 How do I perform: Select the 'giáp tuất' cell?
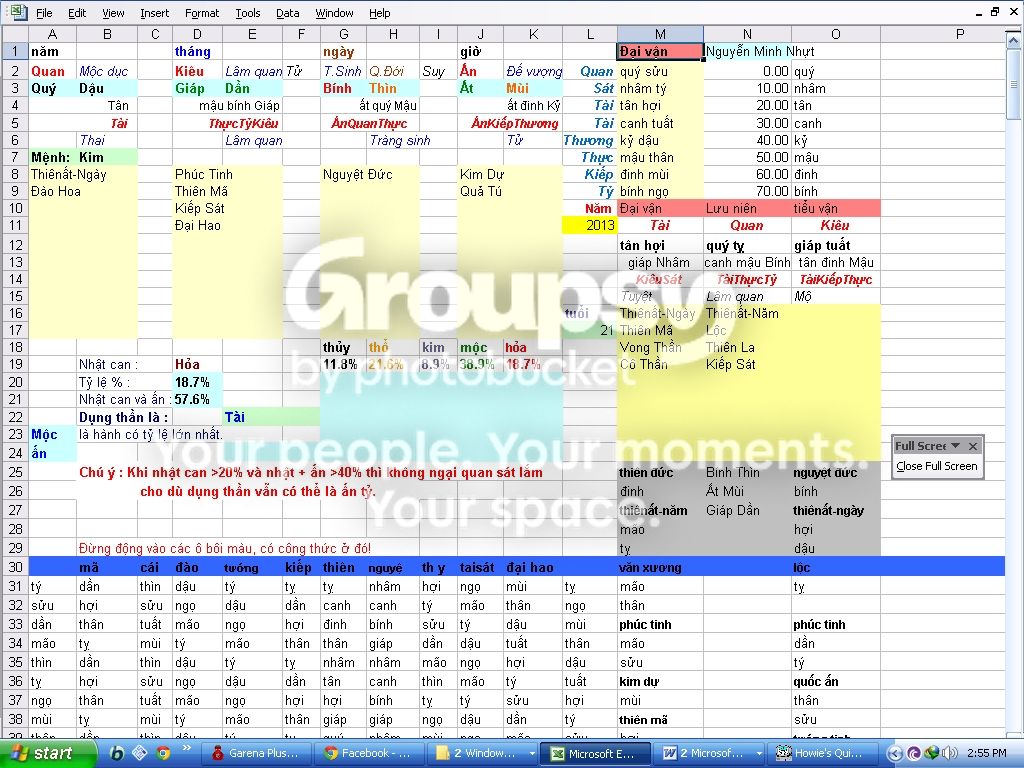tap(836, 246)
